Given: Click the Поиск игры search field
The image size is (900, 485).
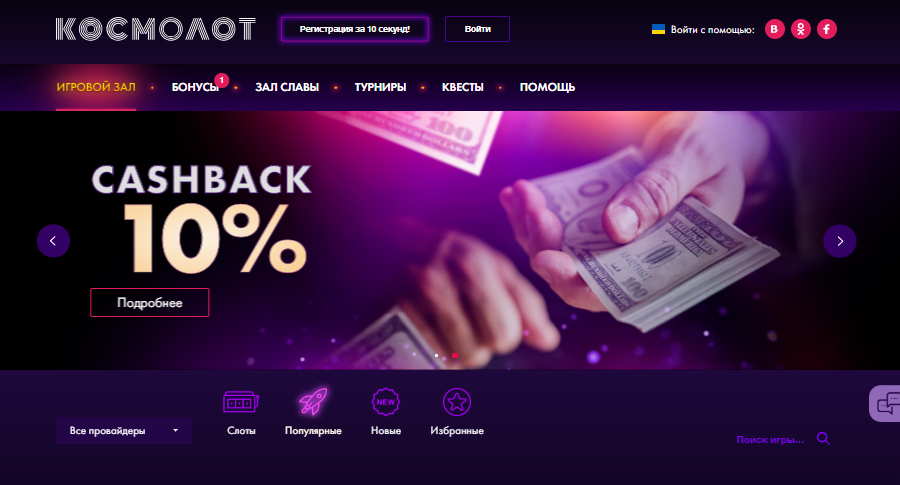Looking at the screenshot, I should (x=770, y=440).
